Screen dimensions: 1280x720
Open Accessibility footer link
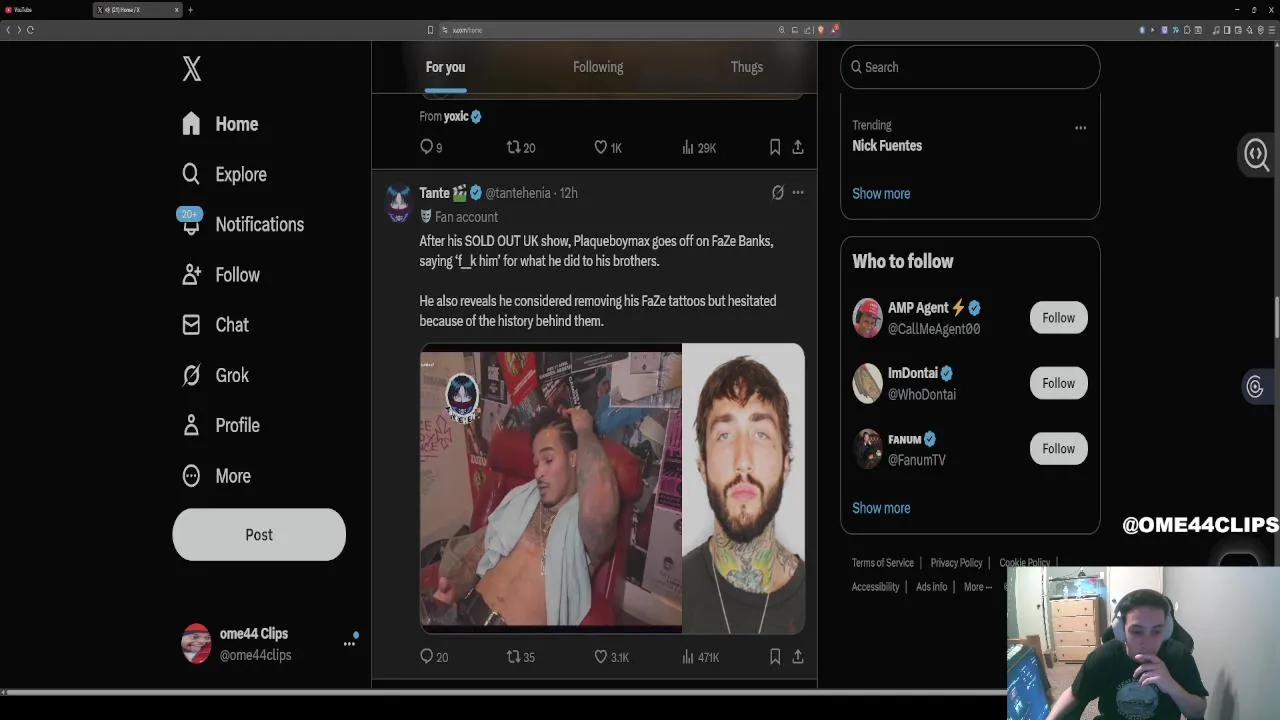pos(875,587)
